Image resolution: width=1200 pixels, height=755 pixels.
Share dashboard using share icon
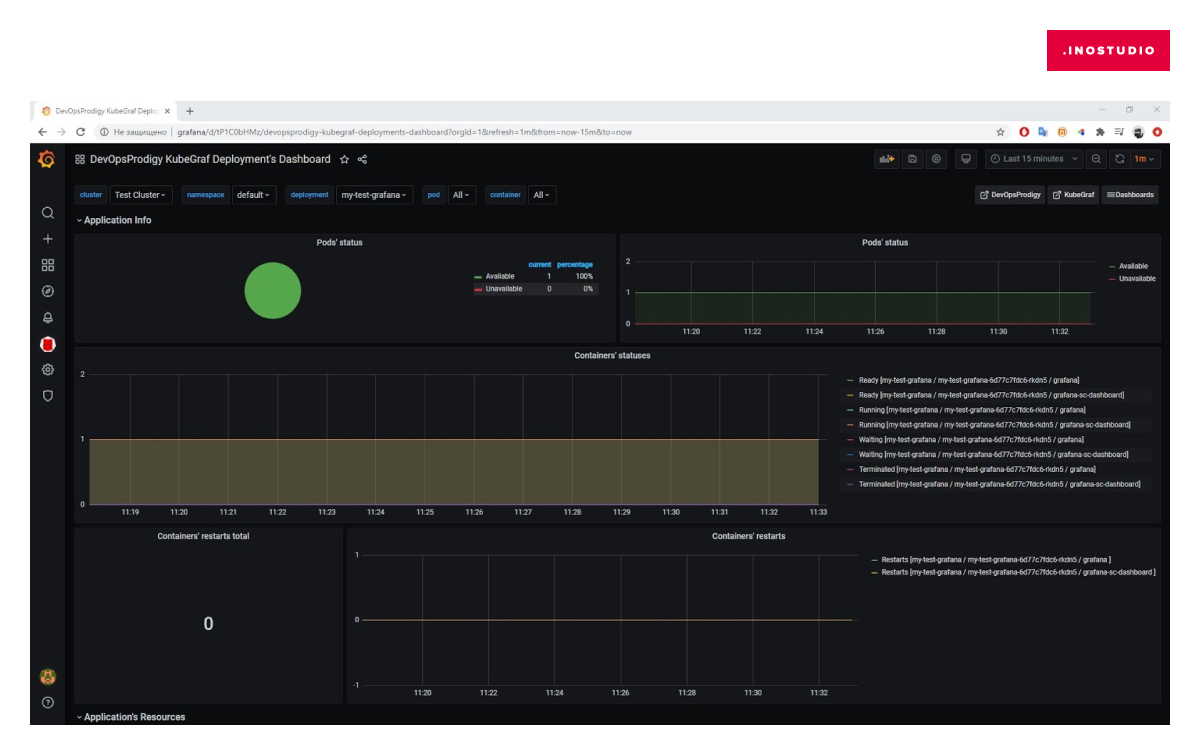click(362, 159)
